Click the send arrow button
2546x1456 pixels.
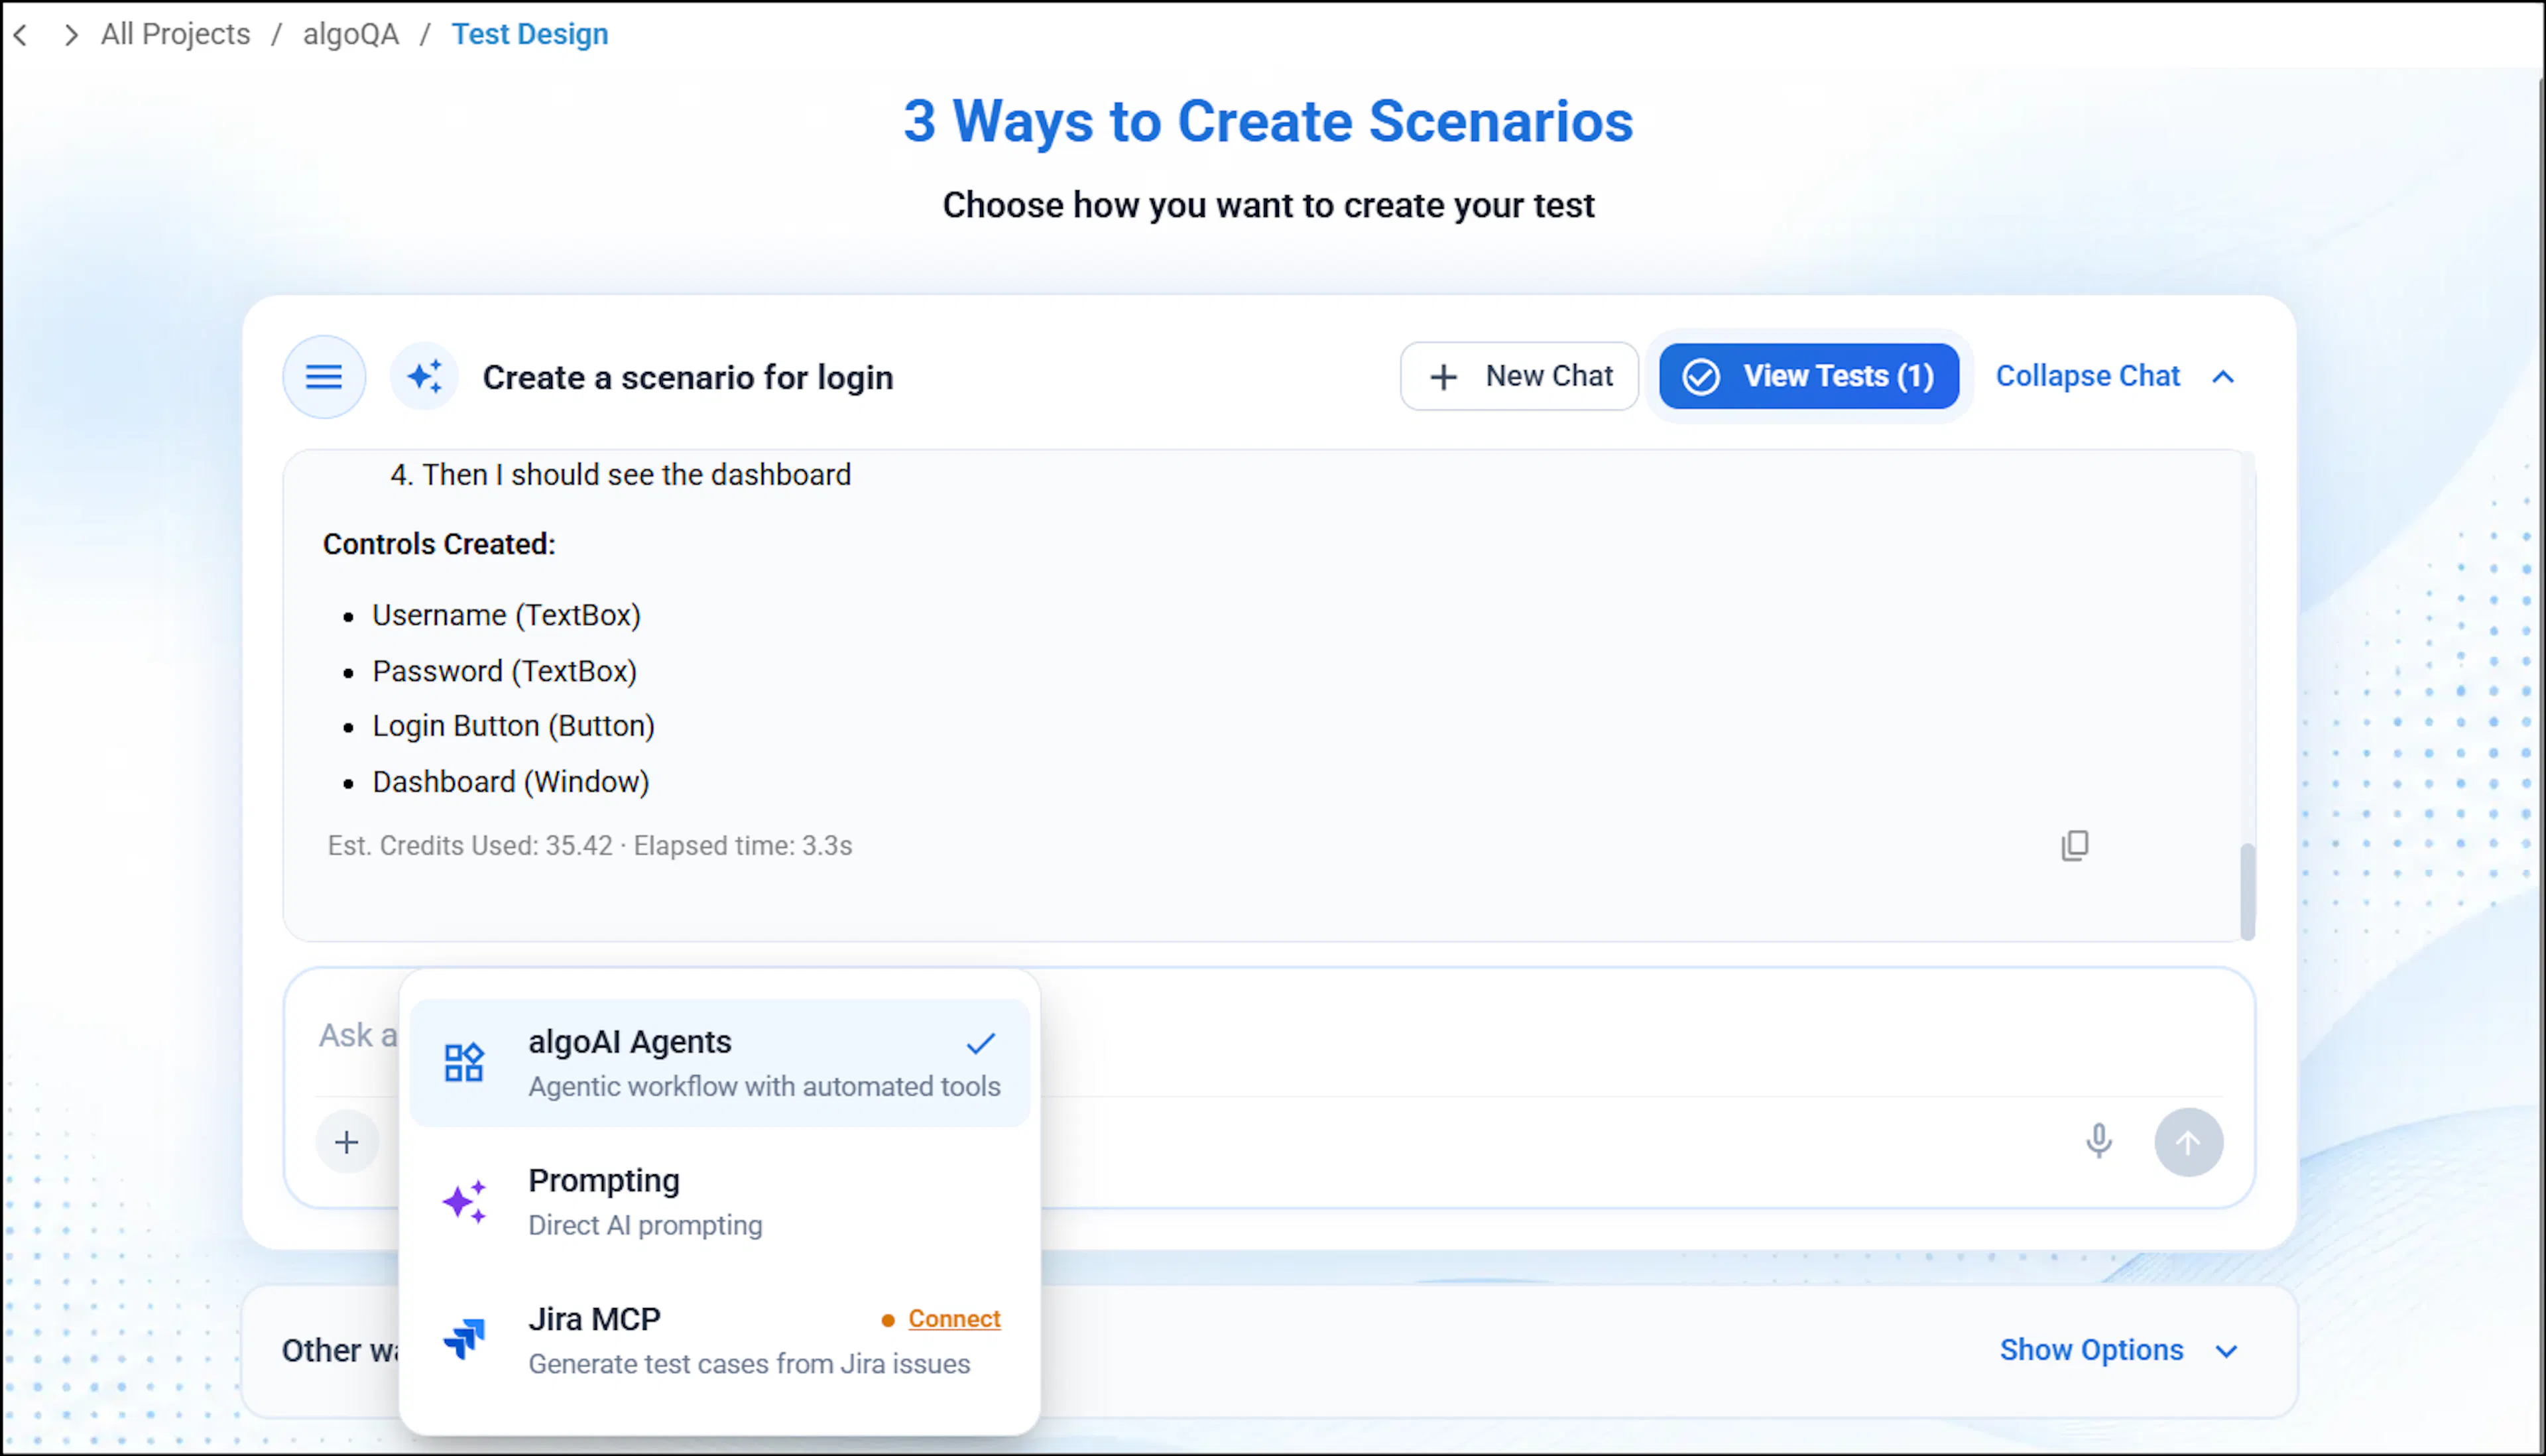pos(2189,1142)
